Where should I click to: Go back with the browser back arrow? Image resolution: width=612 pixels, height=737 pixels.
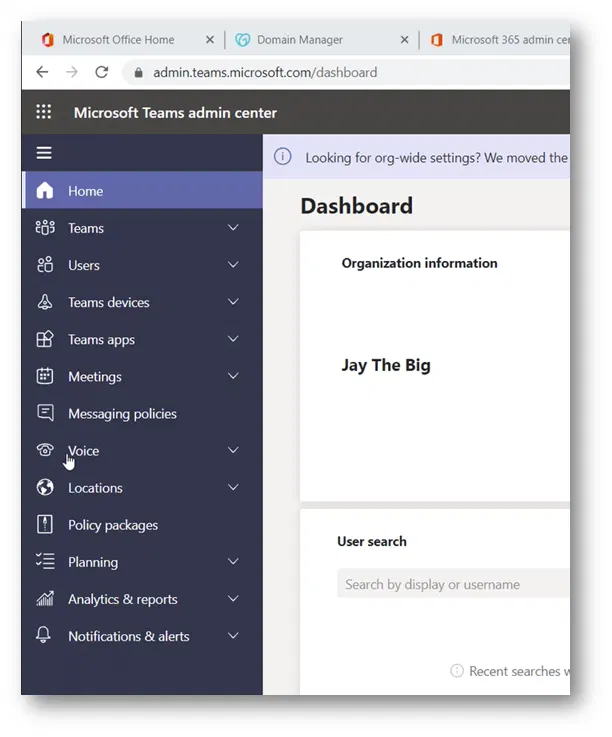click(41, 72)
